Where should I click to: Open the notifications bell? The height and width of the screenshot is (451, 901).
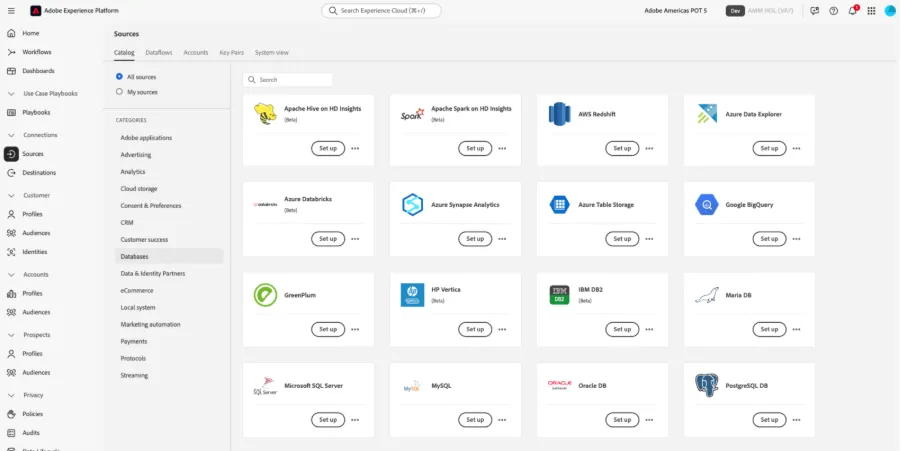coord(852,11)
